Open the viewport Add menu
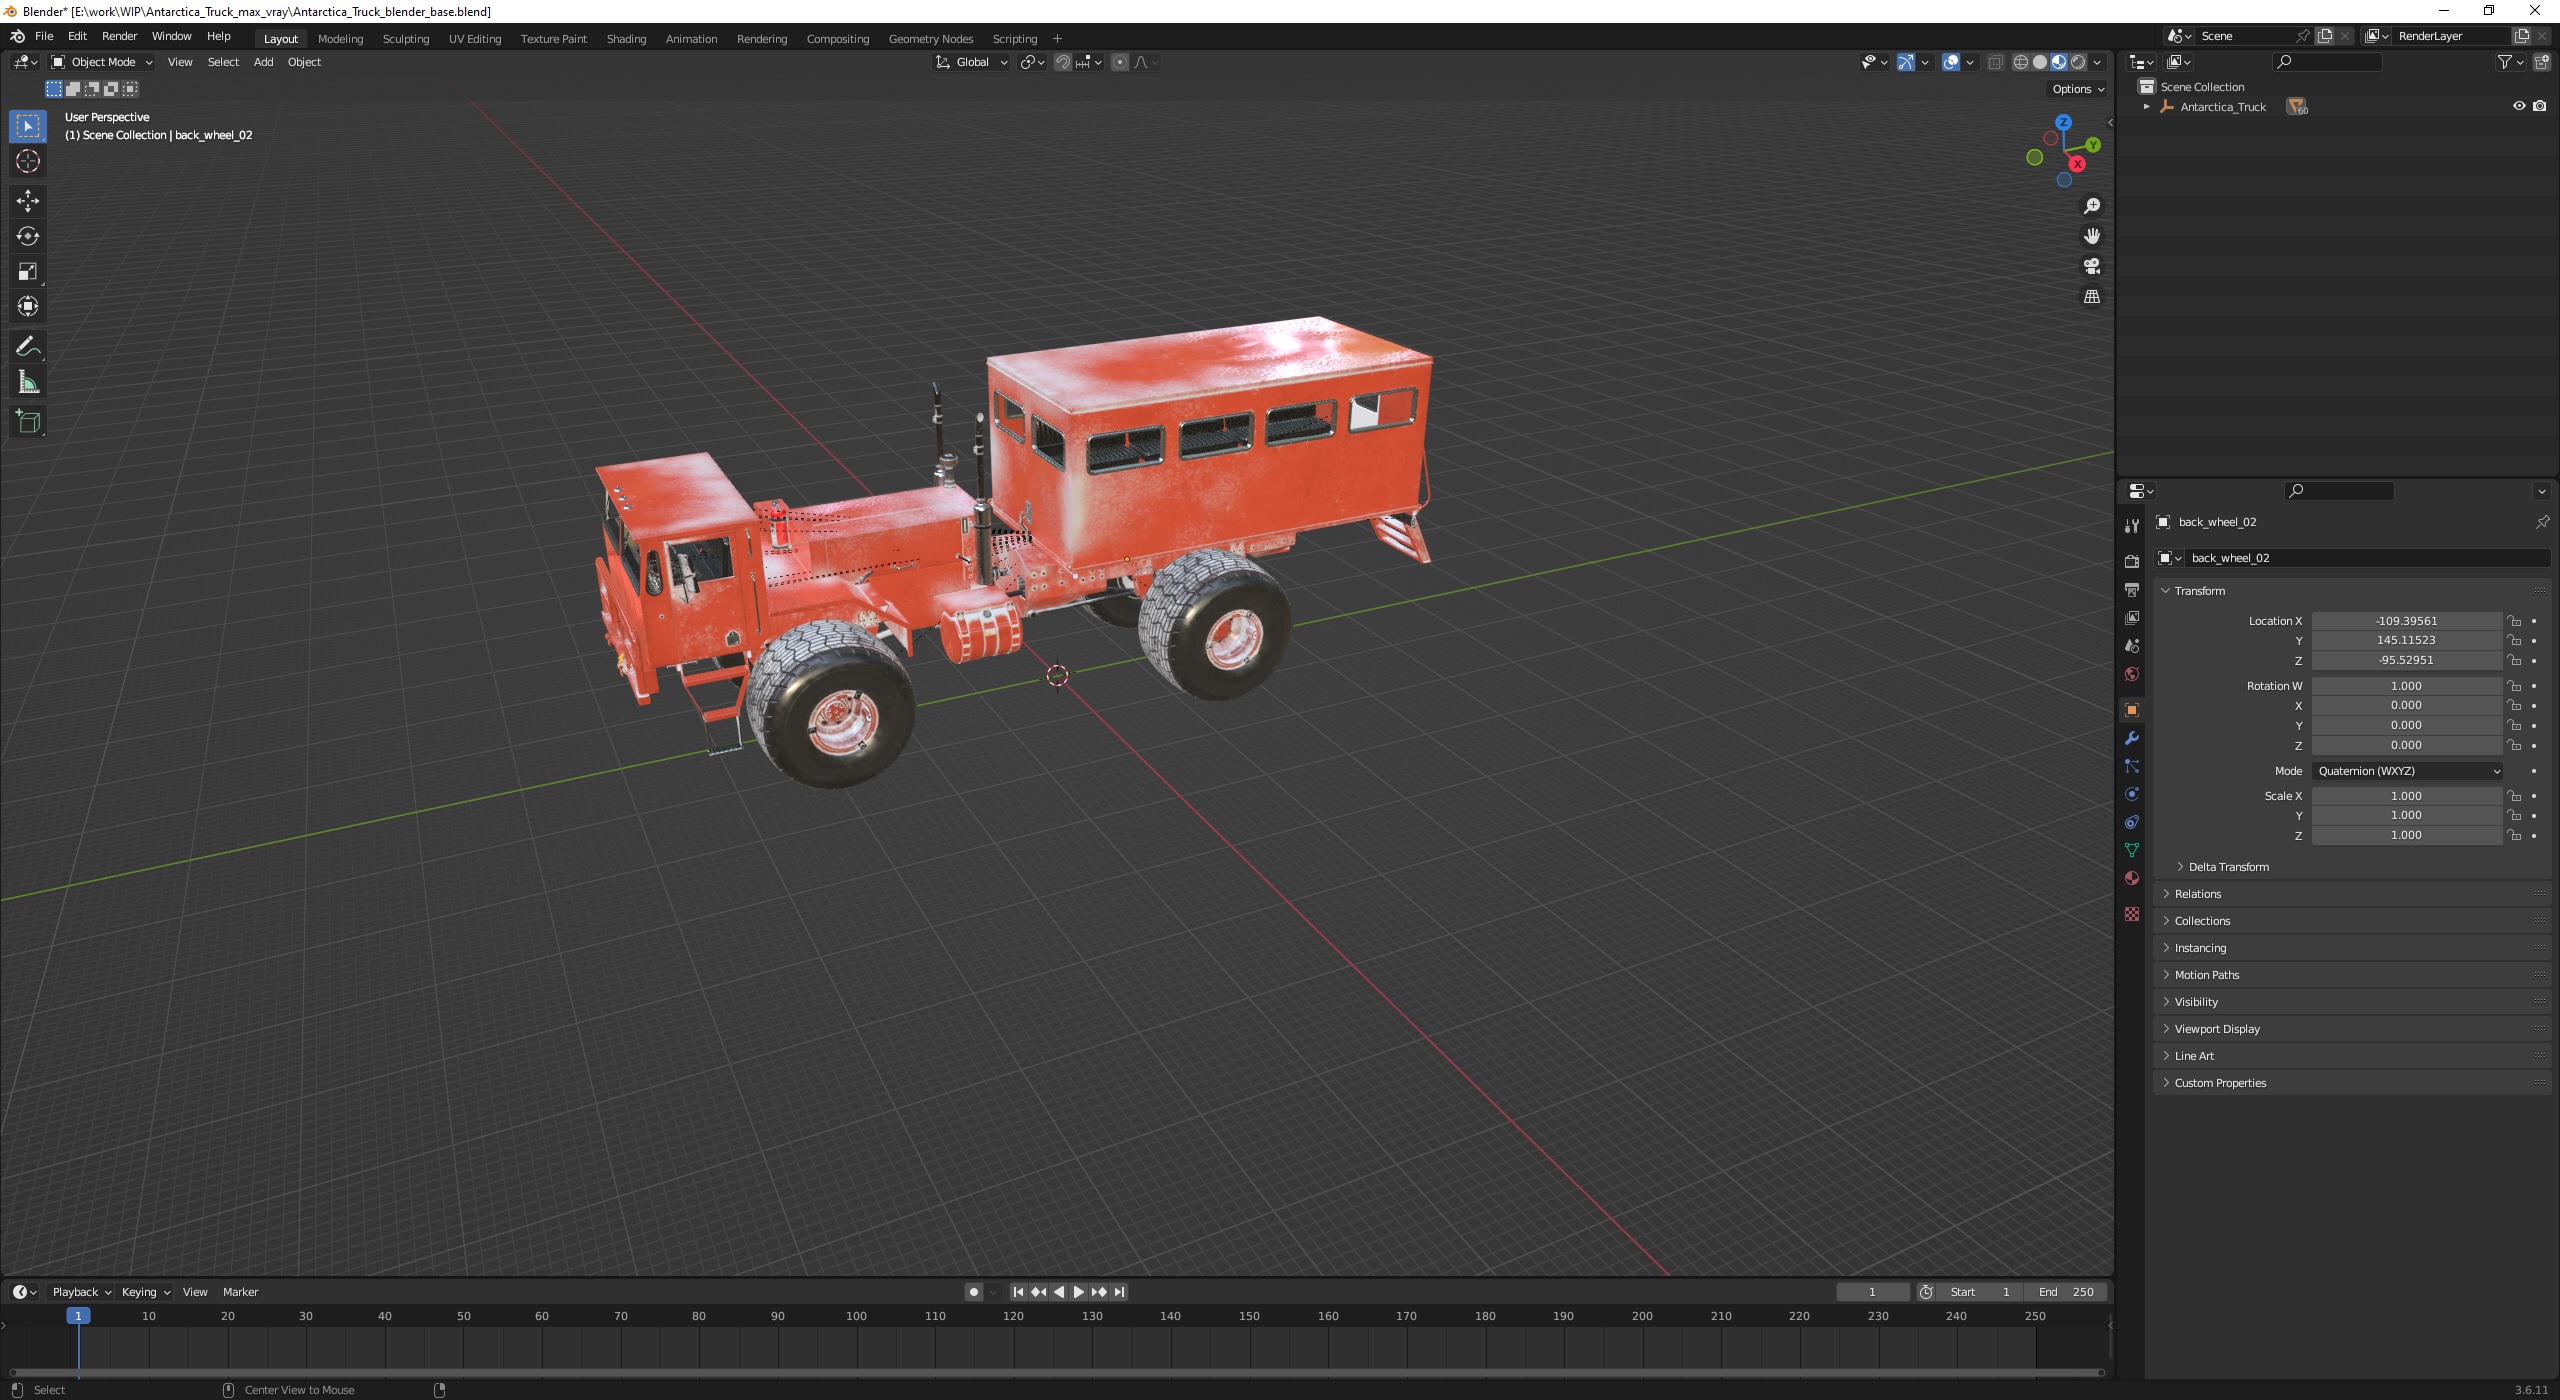Viewport: 2560px width, 1400px height. click(x=263, y=62)
